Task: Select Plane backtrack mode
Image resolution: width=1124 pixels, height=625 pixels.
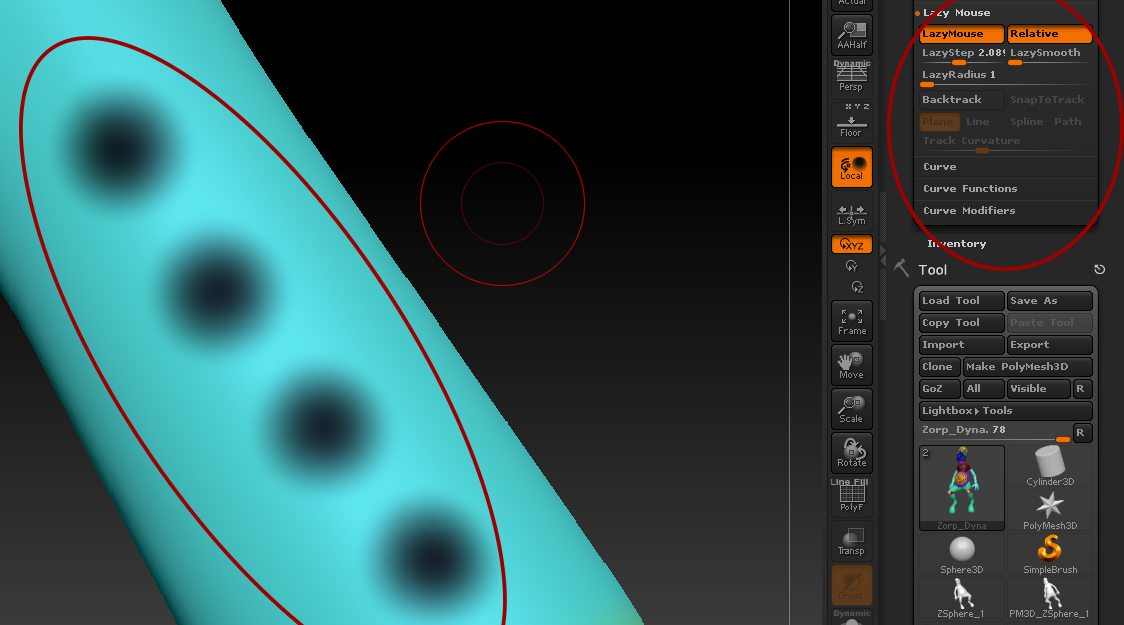Action: (x=939, y=122)
